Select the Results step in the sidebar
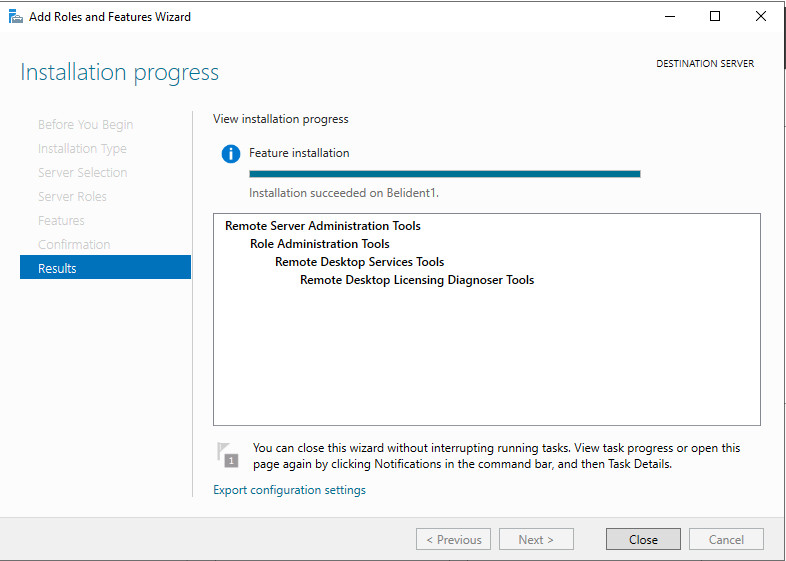Screen dimensions: 786x561 [x=105, y=268]
